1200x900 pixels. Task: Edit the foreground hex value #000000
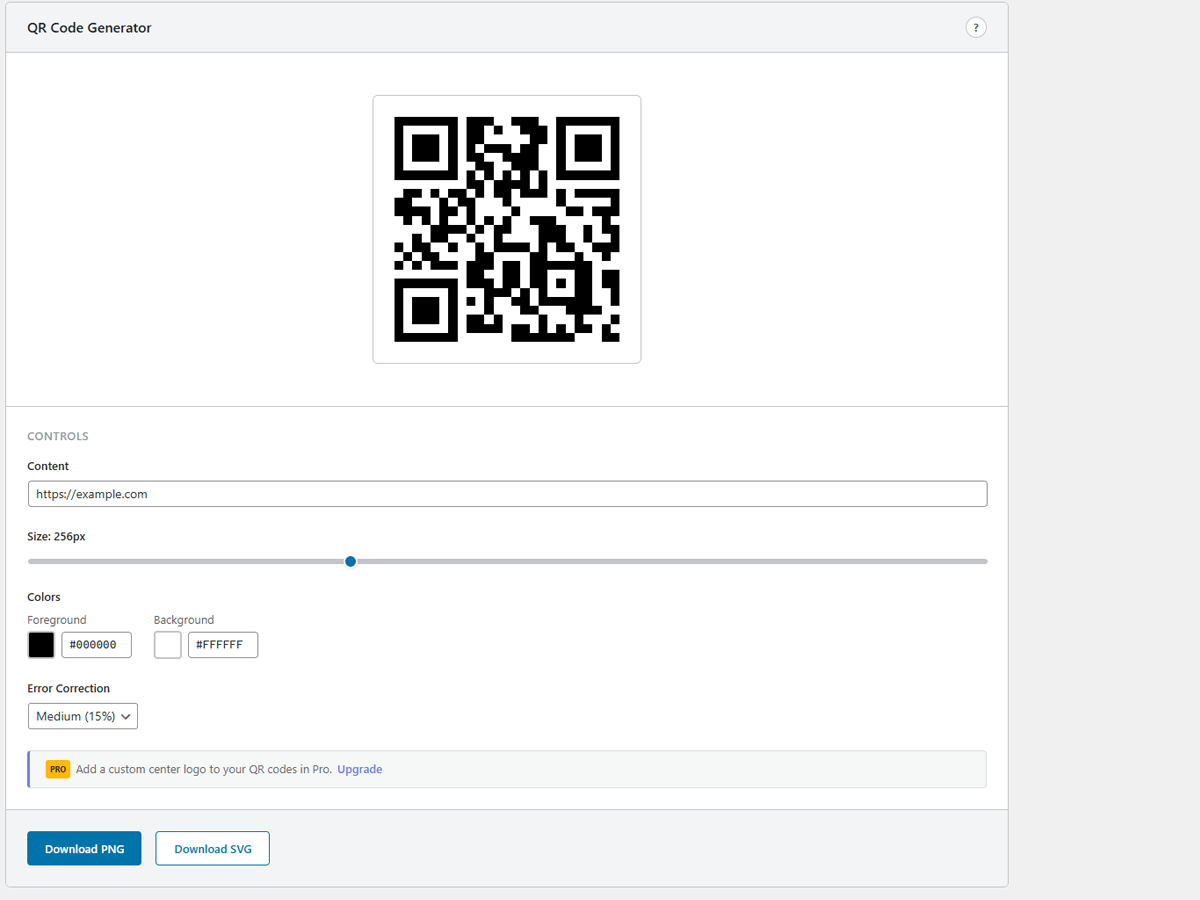(x=96, y=644)
